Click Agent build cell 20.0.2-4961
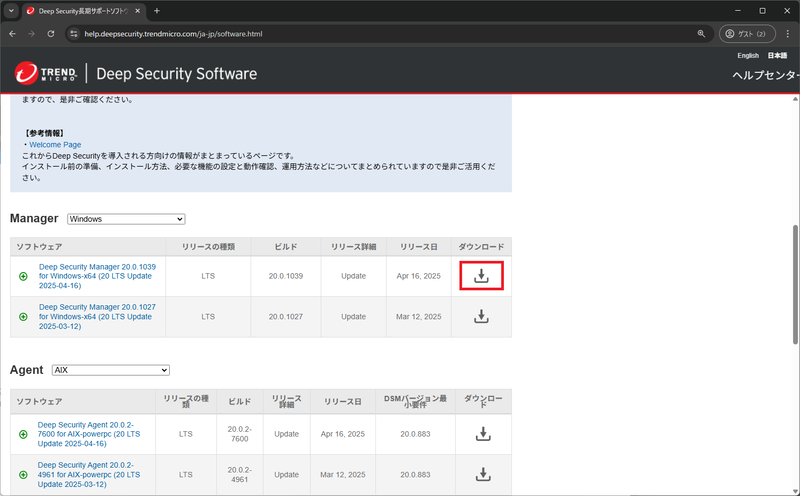This screenshot has width=800, height=496. (240, 475)
